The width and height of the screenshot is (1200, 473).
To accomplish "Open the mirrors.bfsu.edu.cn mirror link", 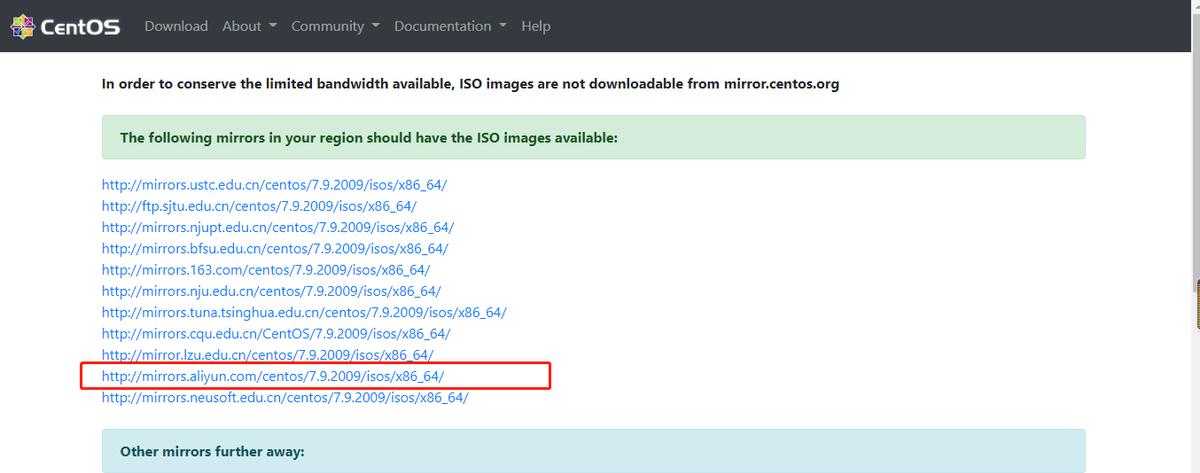I will pyautogui.click(x=275, y=248).
